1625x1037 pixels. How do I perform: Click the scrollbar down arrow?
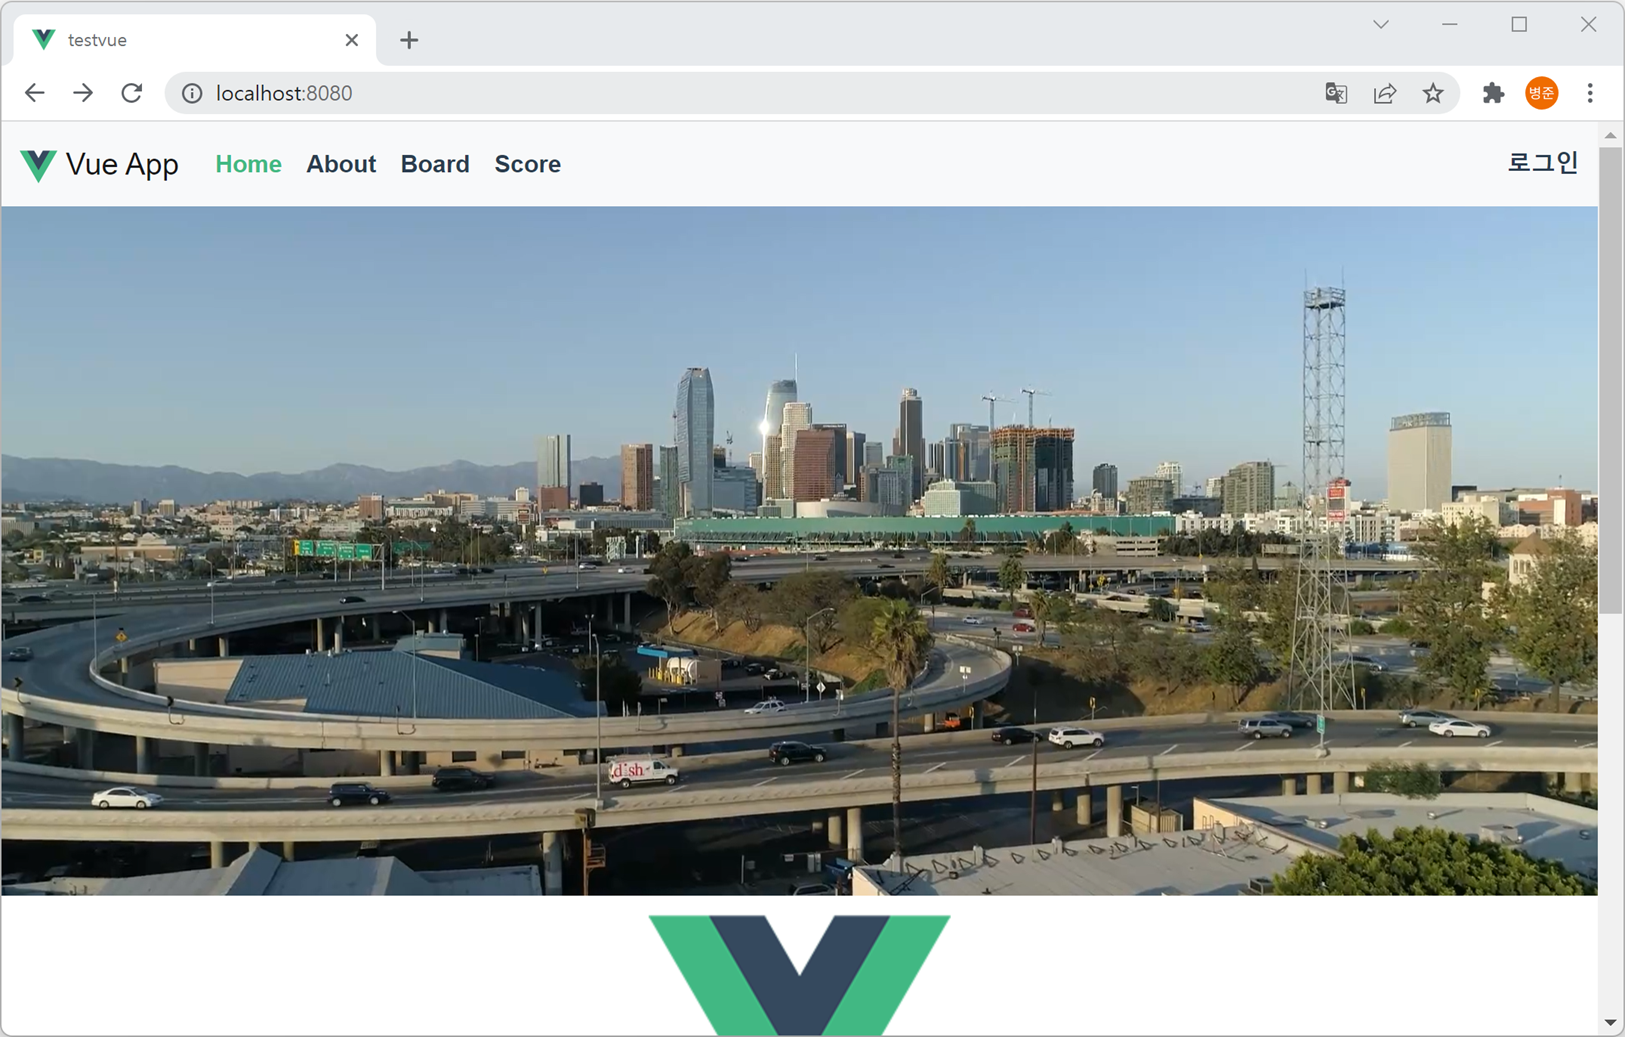[1610, 1023]
